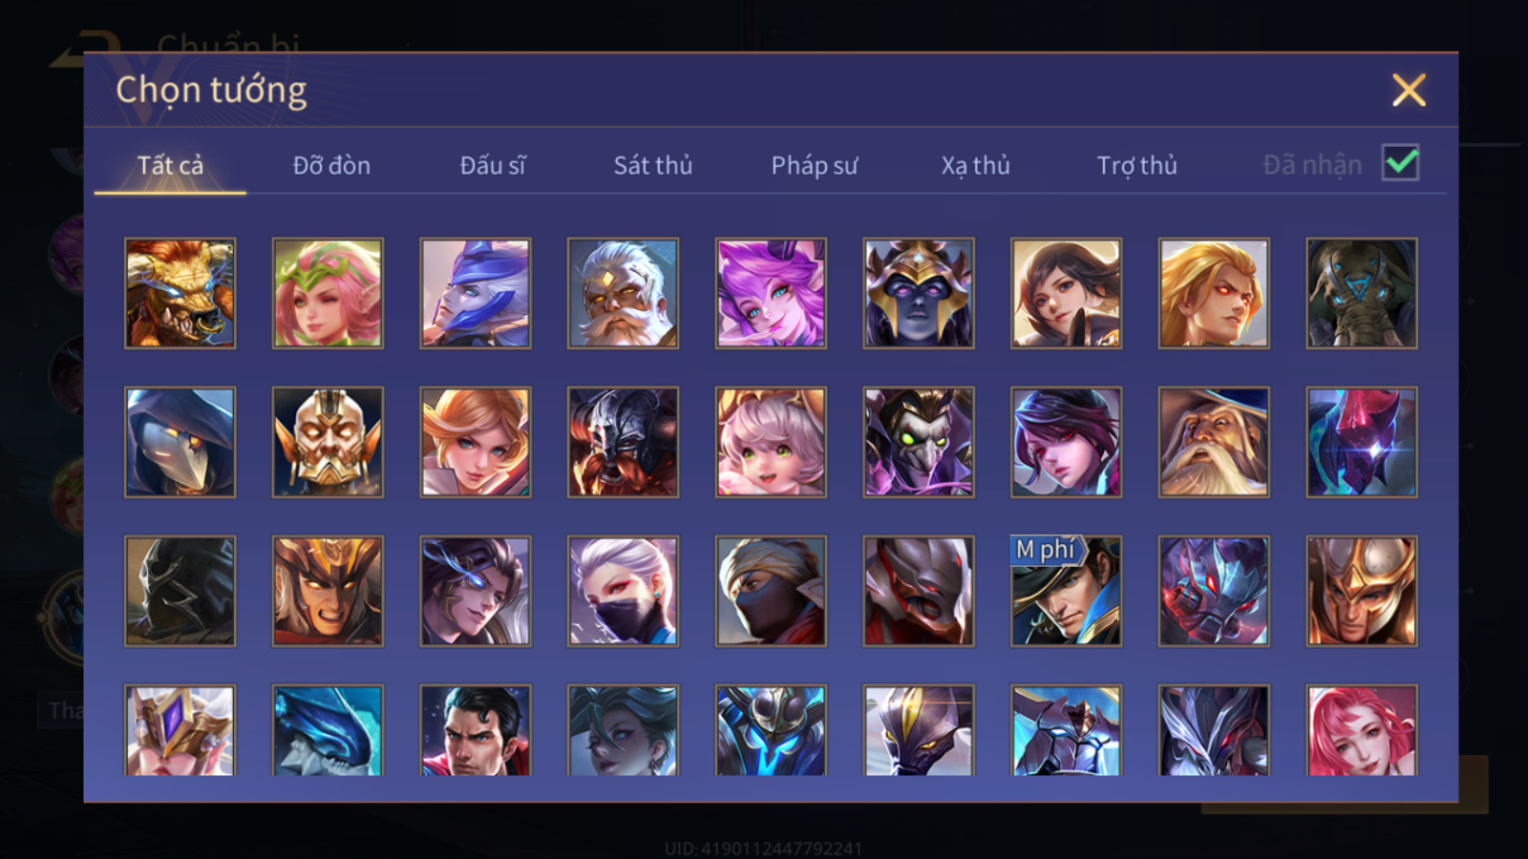Select the blonde hero with red eyes

point(1214,293)
